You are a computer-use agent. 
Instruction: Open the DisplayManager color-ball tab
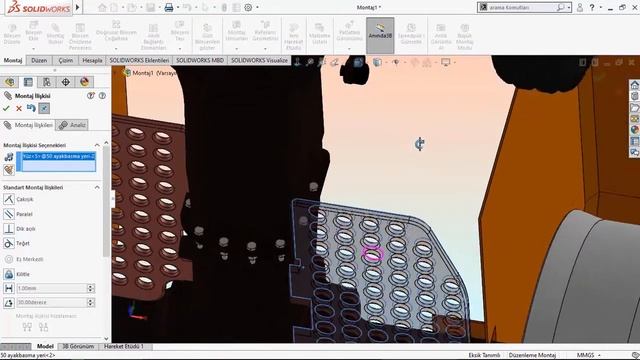point(84,82)
